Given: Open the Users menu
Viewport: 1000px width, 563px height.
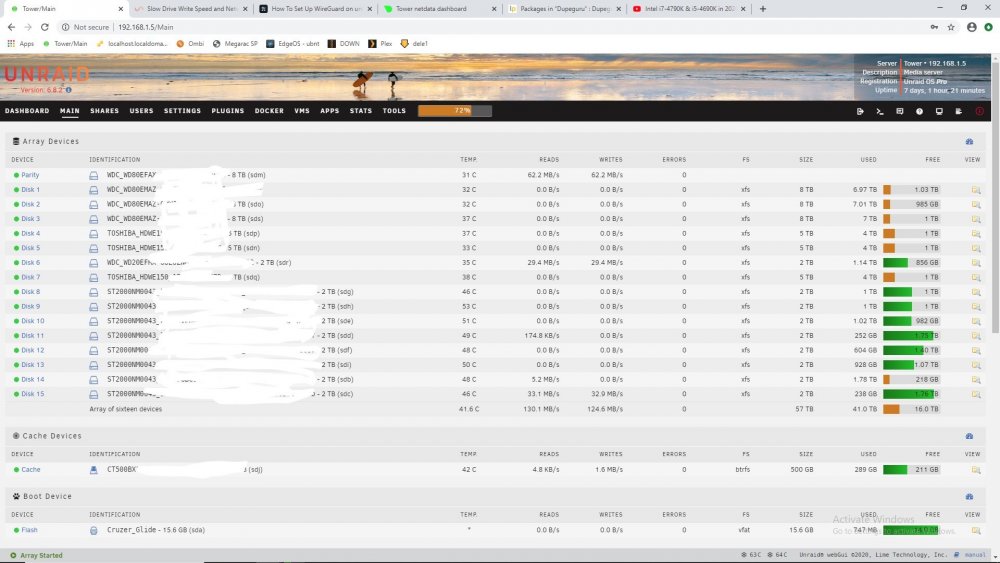Looking at the screenshot, I should [x=142, y=111].
